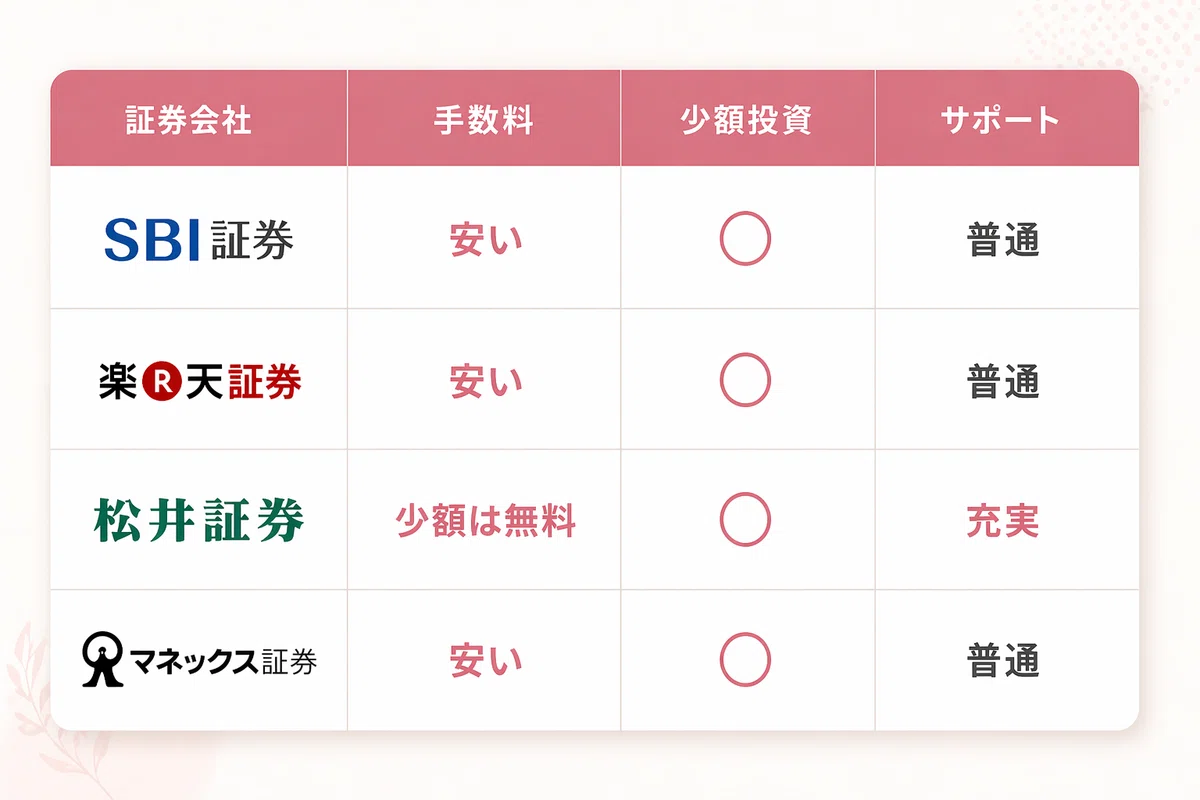Click the 少額投資 column header
The image size is (1200, 800).
point(746,121)
